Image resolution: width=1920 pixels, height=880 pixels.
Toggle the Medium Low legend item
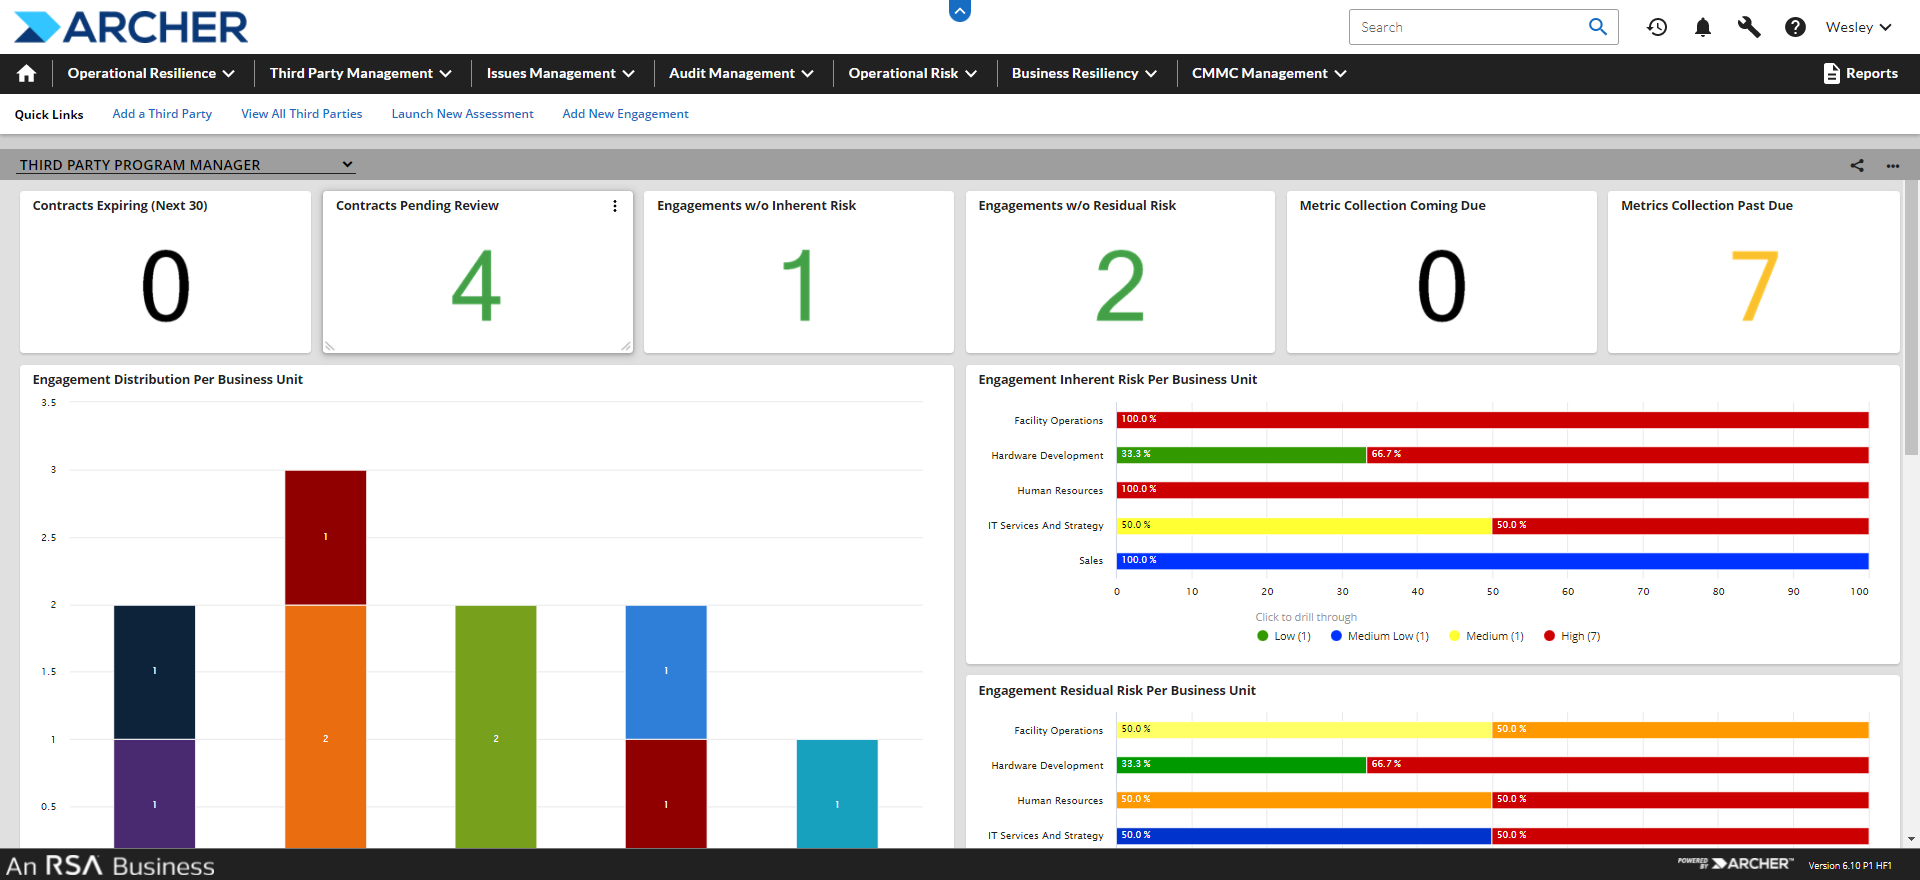coord(1380,636)
